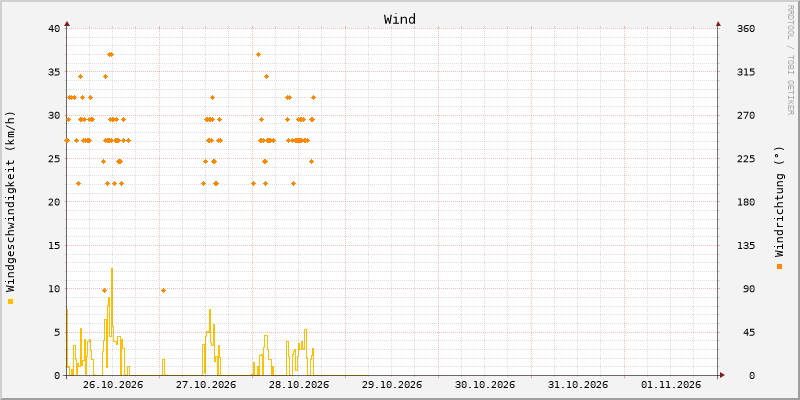Click the date label 26.10.2026

pyautogui.click(x=113, y=385)
